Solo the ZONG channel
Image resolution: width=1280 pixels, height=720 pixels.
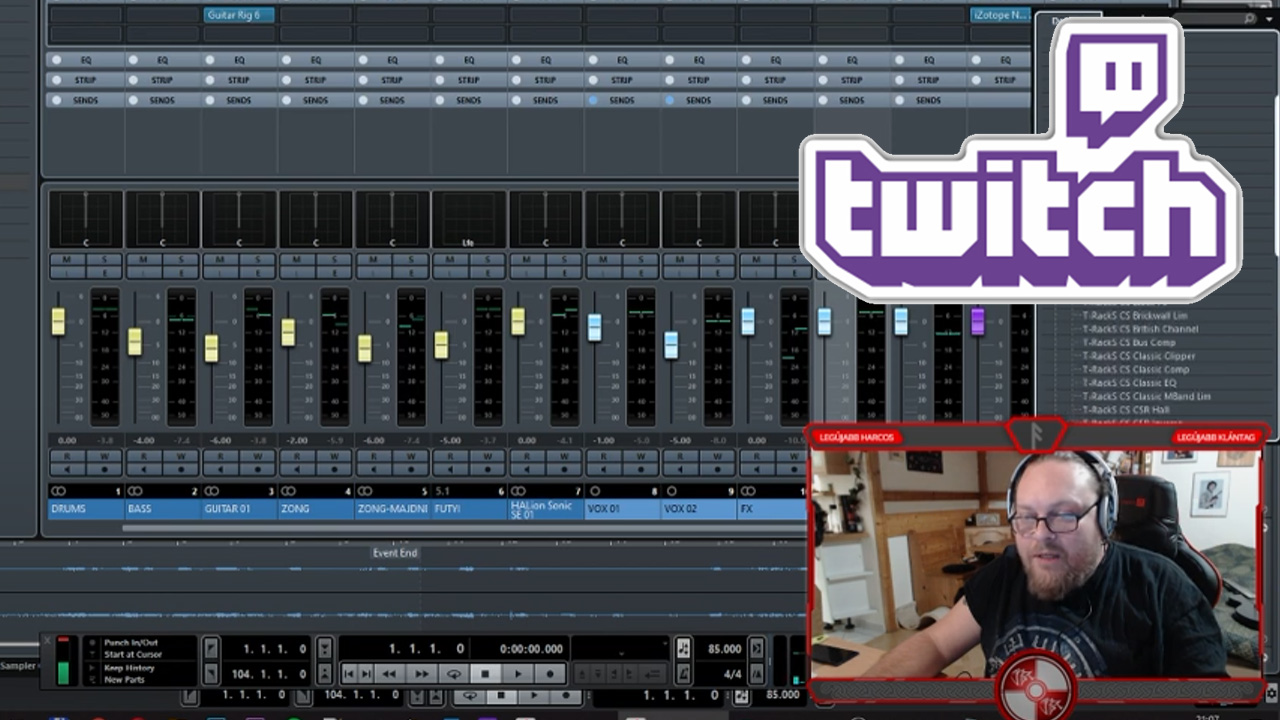point(334,260)
